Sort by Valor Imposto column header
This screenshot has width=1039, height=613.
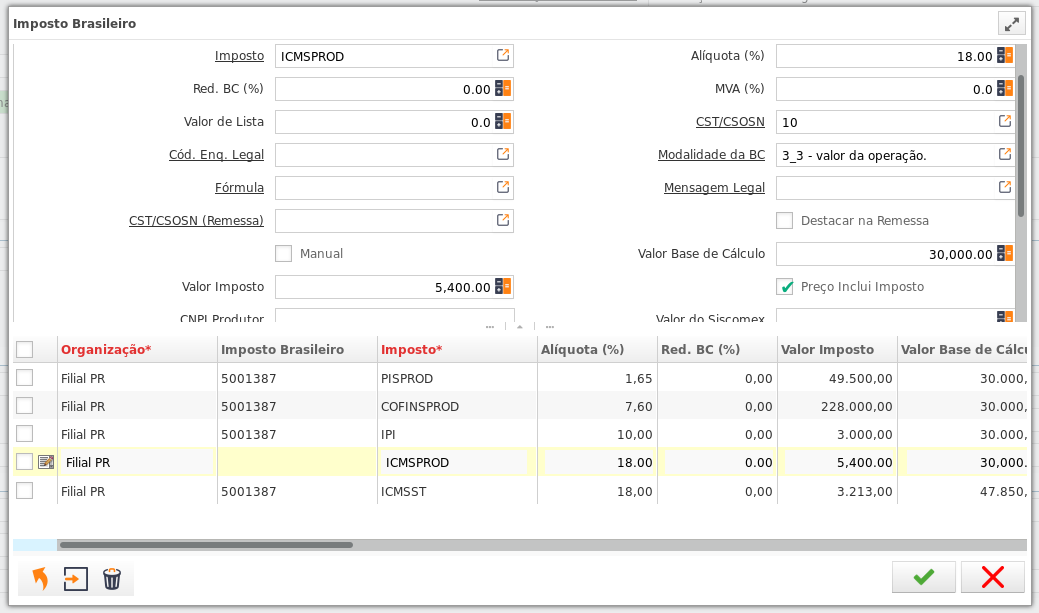pos(827,350)
